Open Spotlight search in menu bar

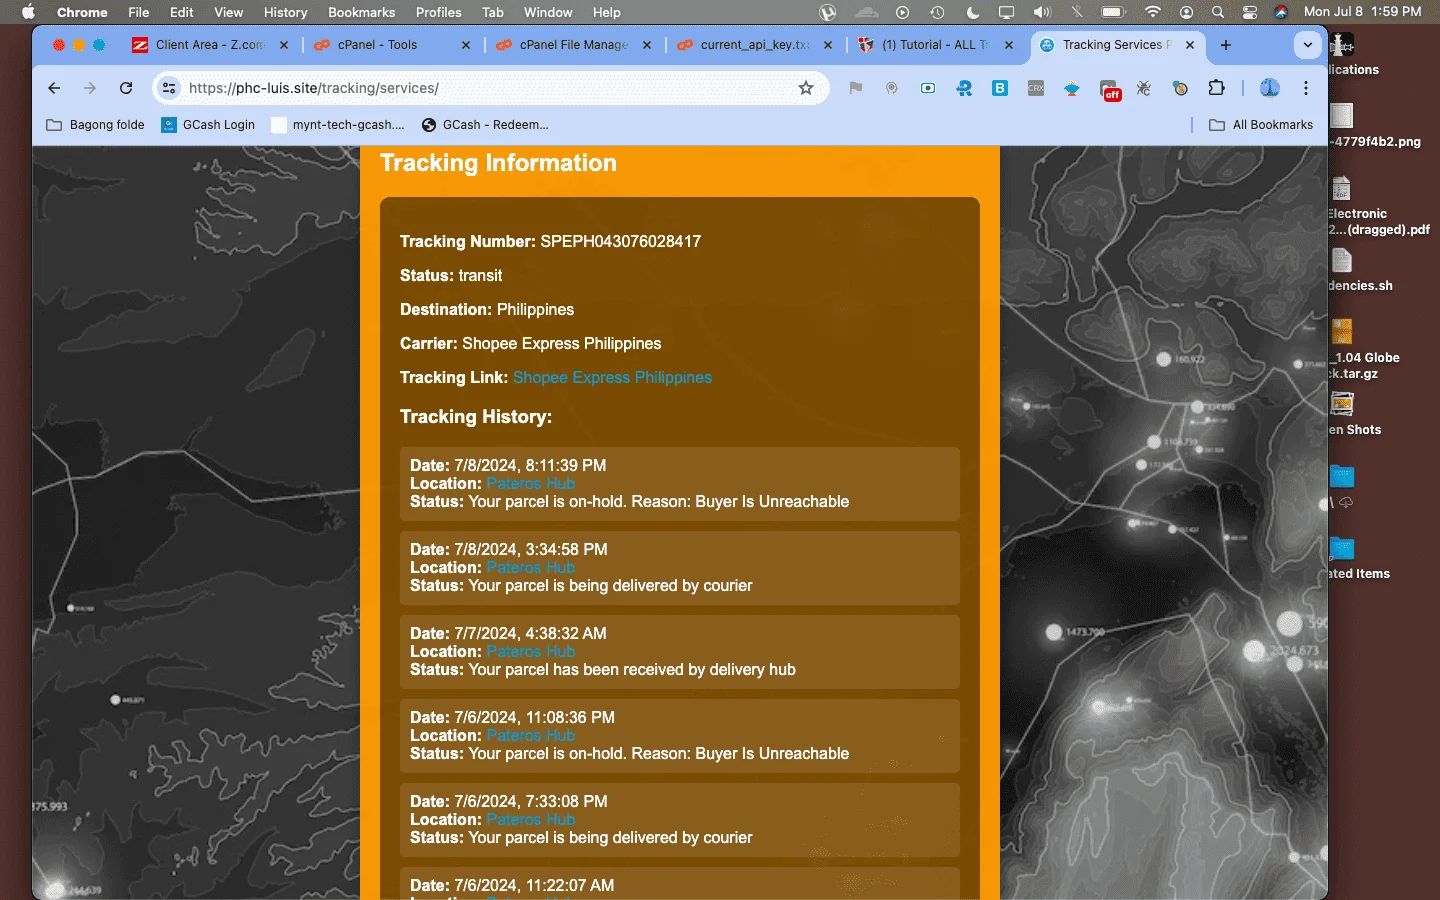tap(1218, 12)
